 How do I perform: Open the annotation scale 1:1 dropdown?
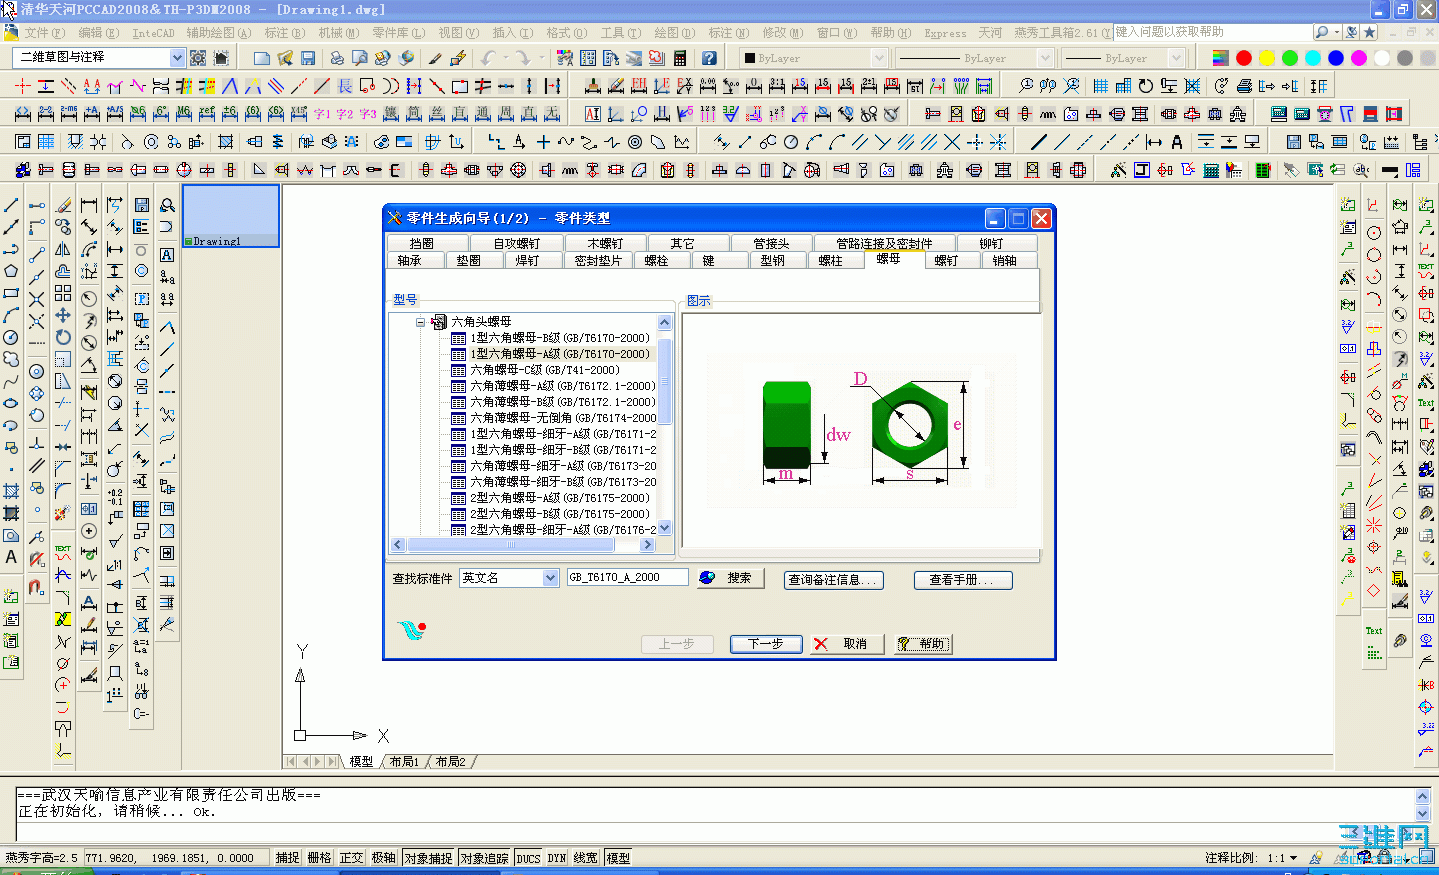[1293, 858]
